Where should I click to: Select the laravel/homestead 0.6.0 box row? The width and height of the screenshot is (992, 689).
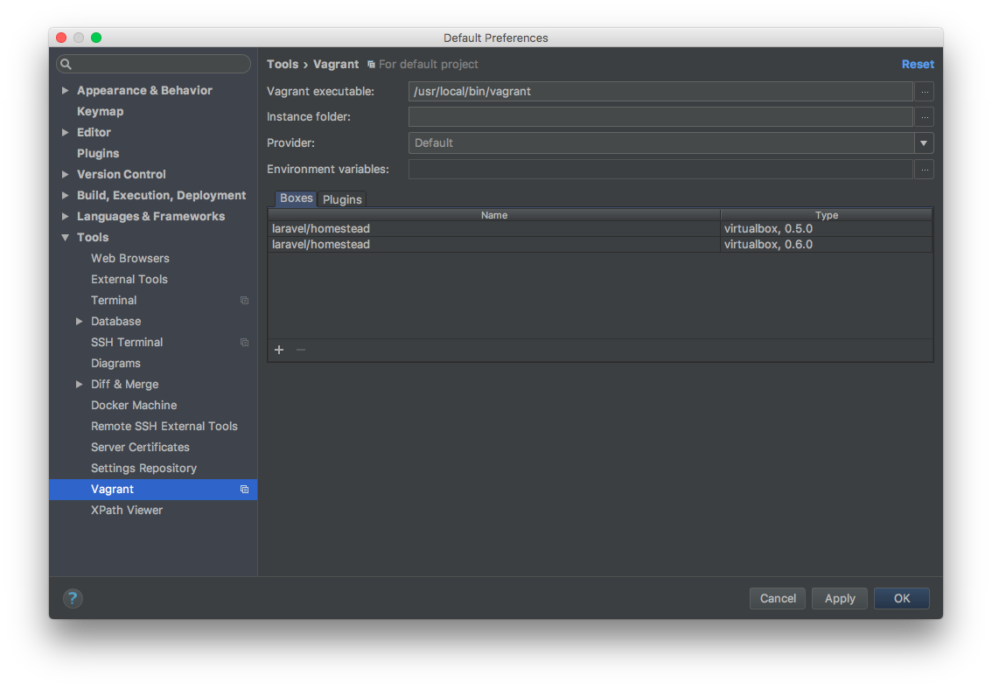click(x=500, y=244)
